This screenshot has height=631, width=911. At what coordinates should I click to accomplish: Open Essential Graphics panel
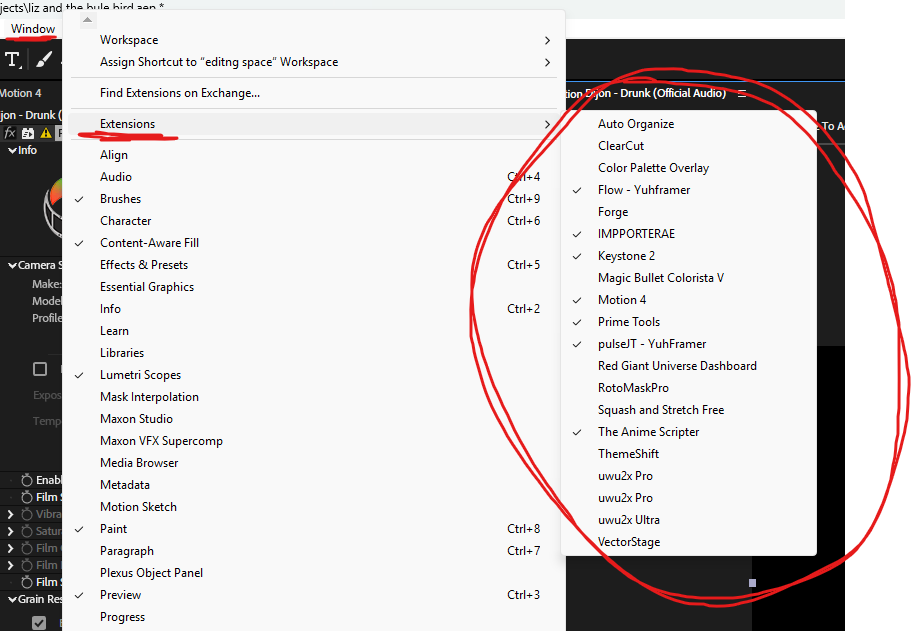coord(314,287)
